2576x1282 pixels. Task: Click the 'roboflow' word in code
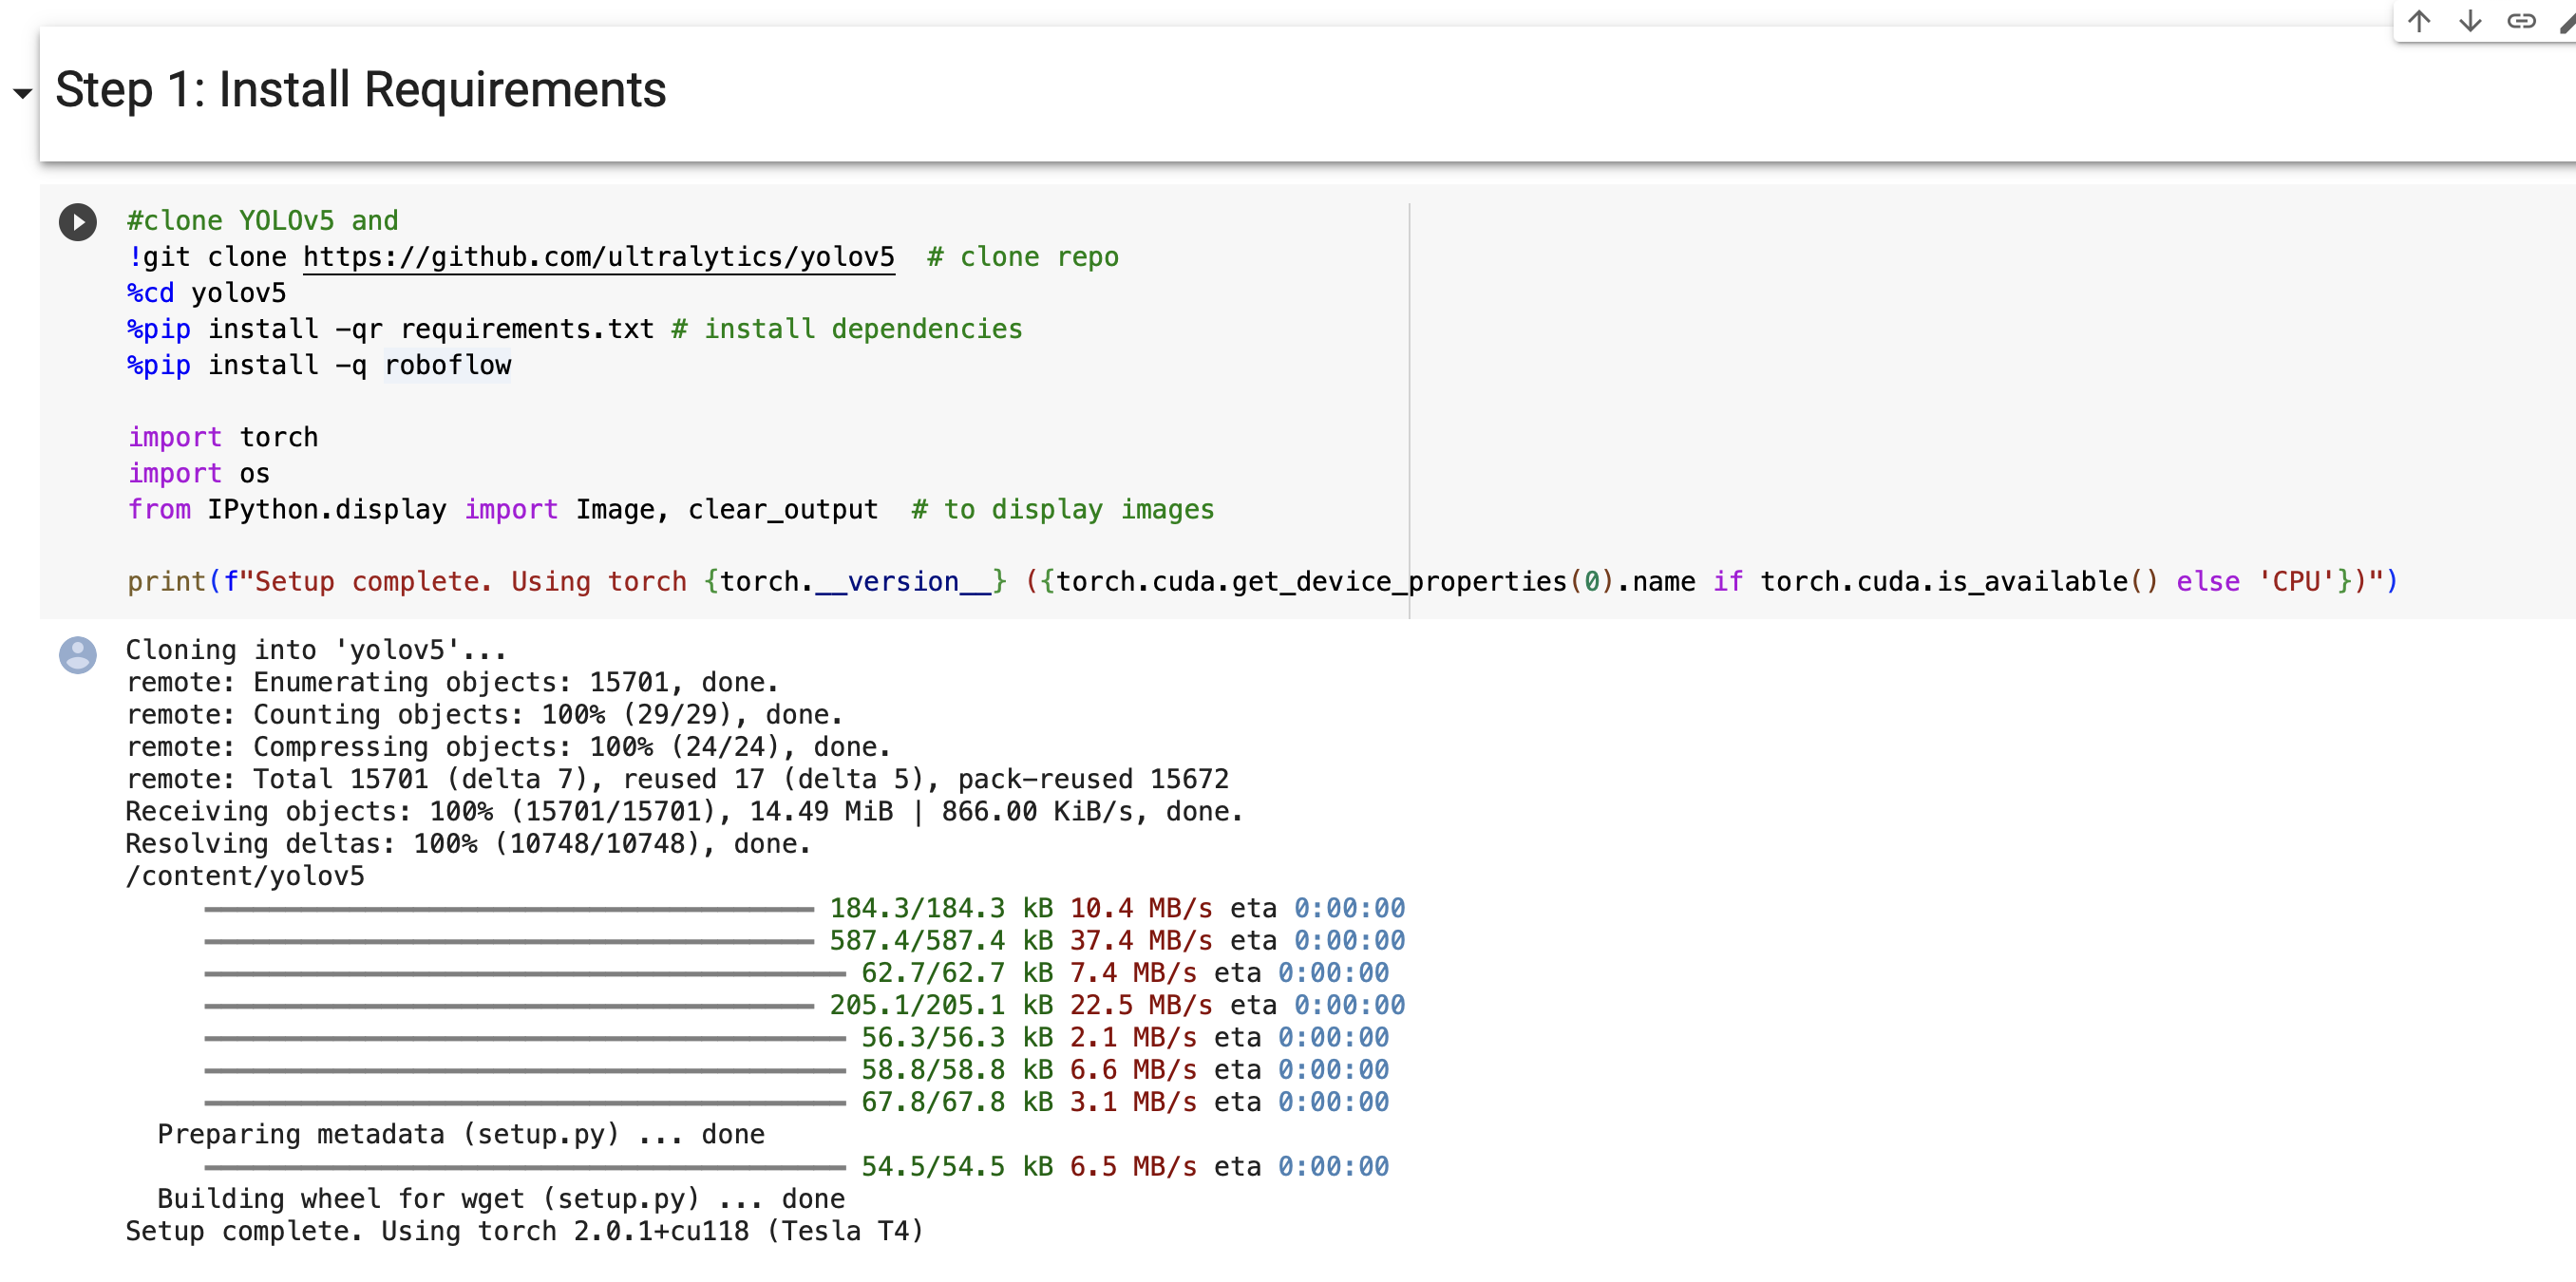447,365
